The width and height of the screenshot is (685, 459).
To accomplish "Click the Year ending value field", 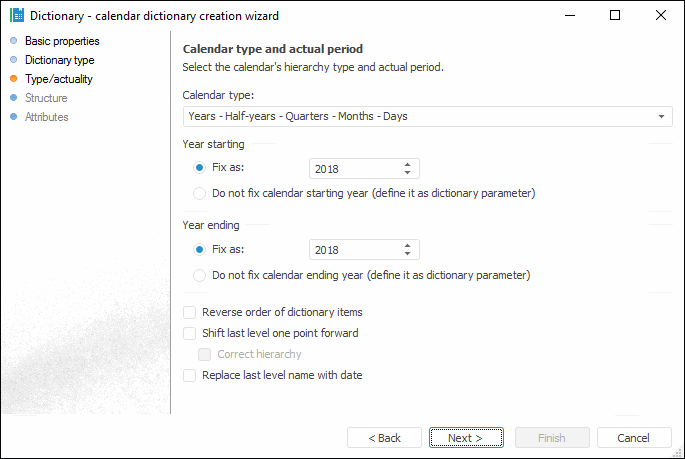I will [x=355, y=250].
